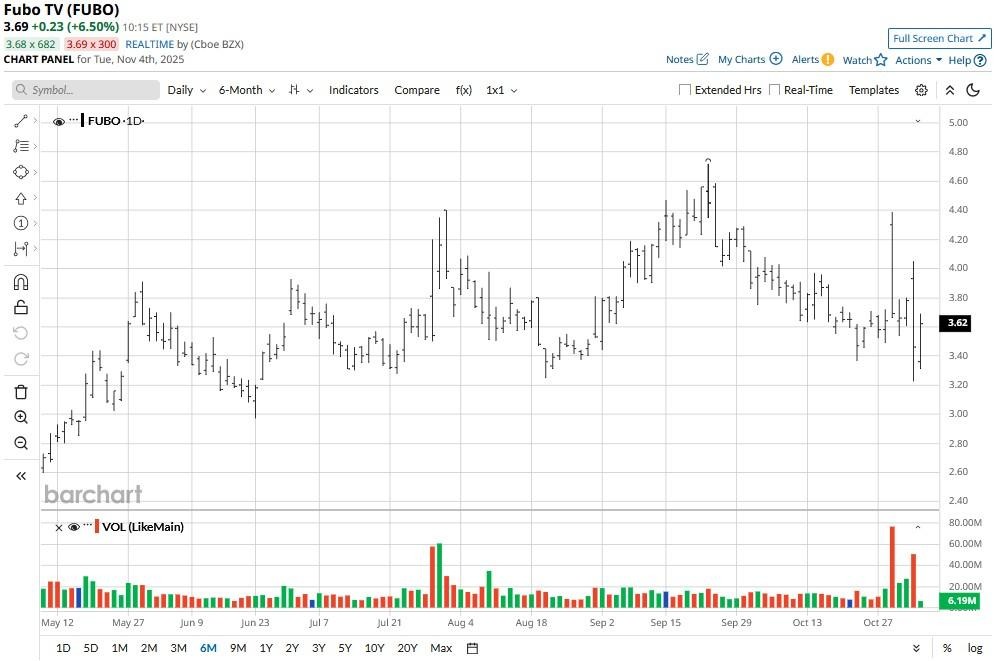This screenshot has width=997, height=661.
Task: Open the Indicators menu
Action: [x=354, y=90]
